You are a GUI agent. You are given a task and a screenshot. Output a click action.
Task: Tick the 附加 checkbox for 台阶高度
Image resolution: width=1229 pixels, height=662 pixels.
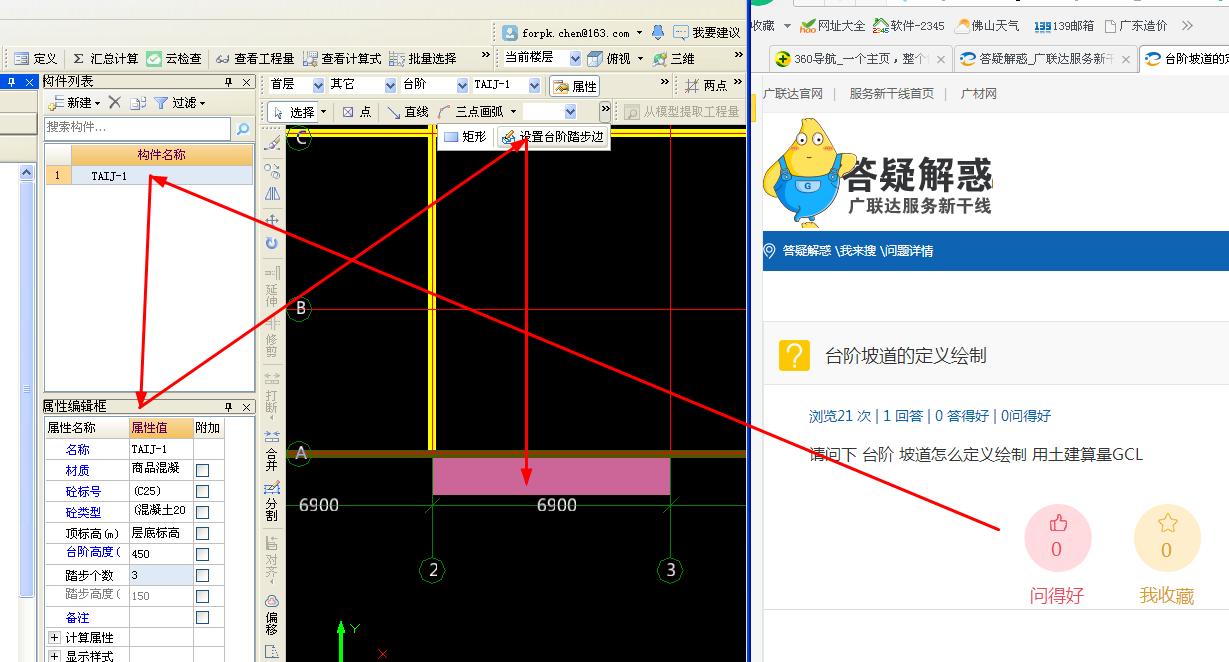coord(203,554)
